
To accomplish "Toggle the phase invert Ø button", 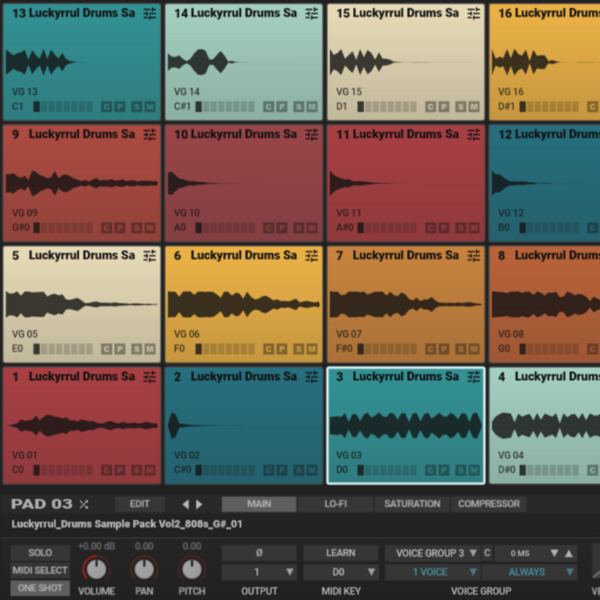I will tap(259, 553).
